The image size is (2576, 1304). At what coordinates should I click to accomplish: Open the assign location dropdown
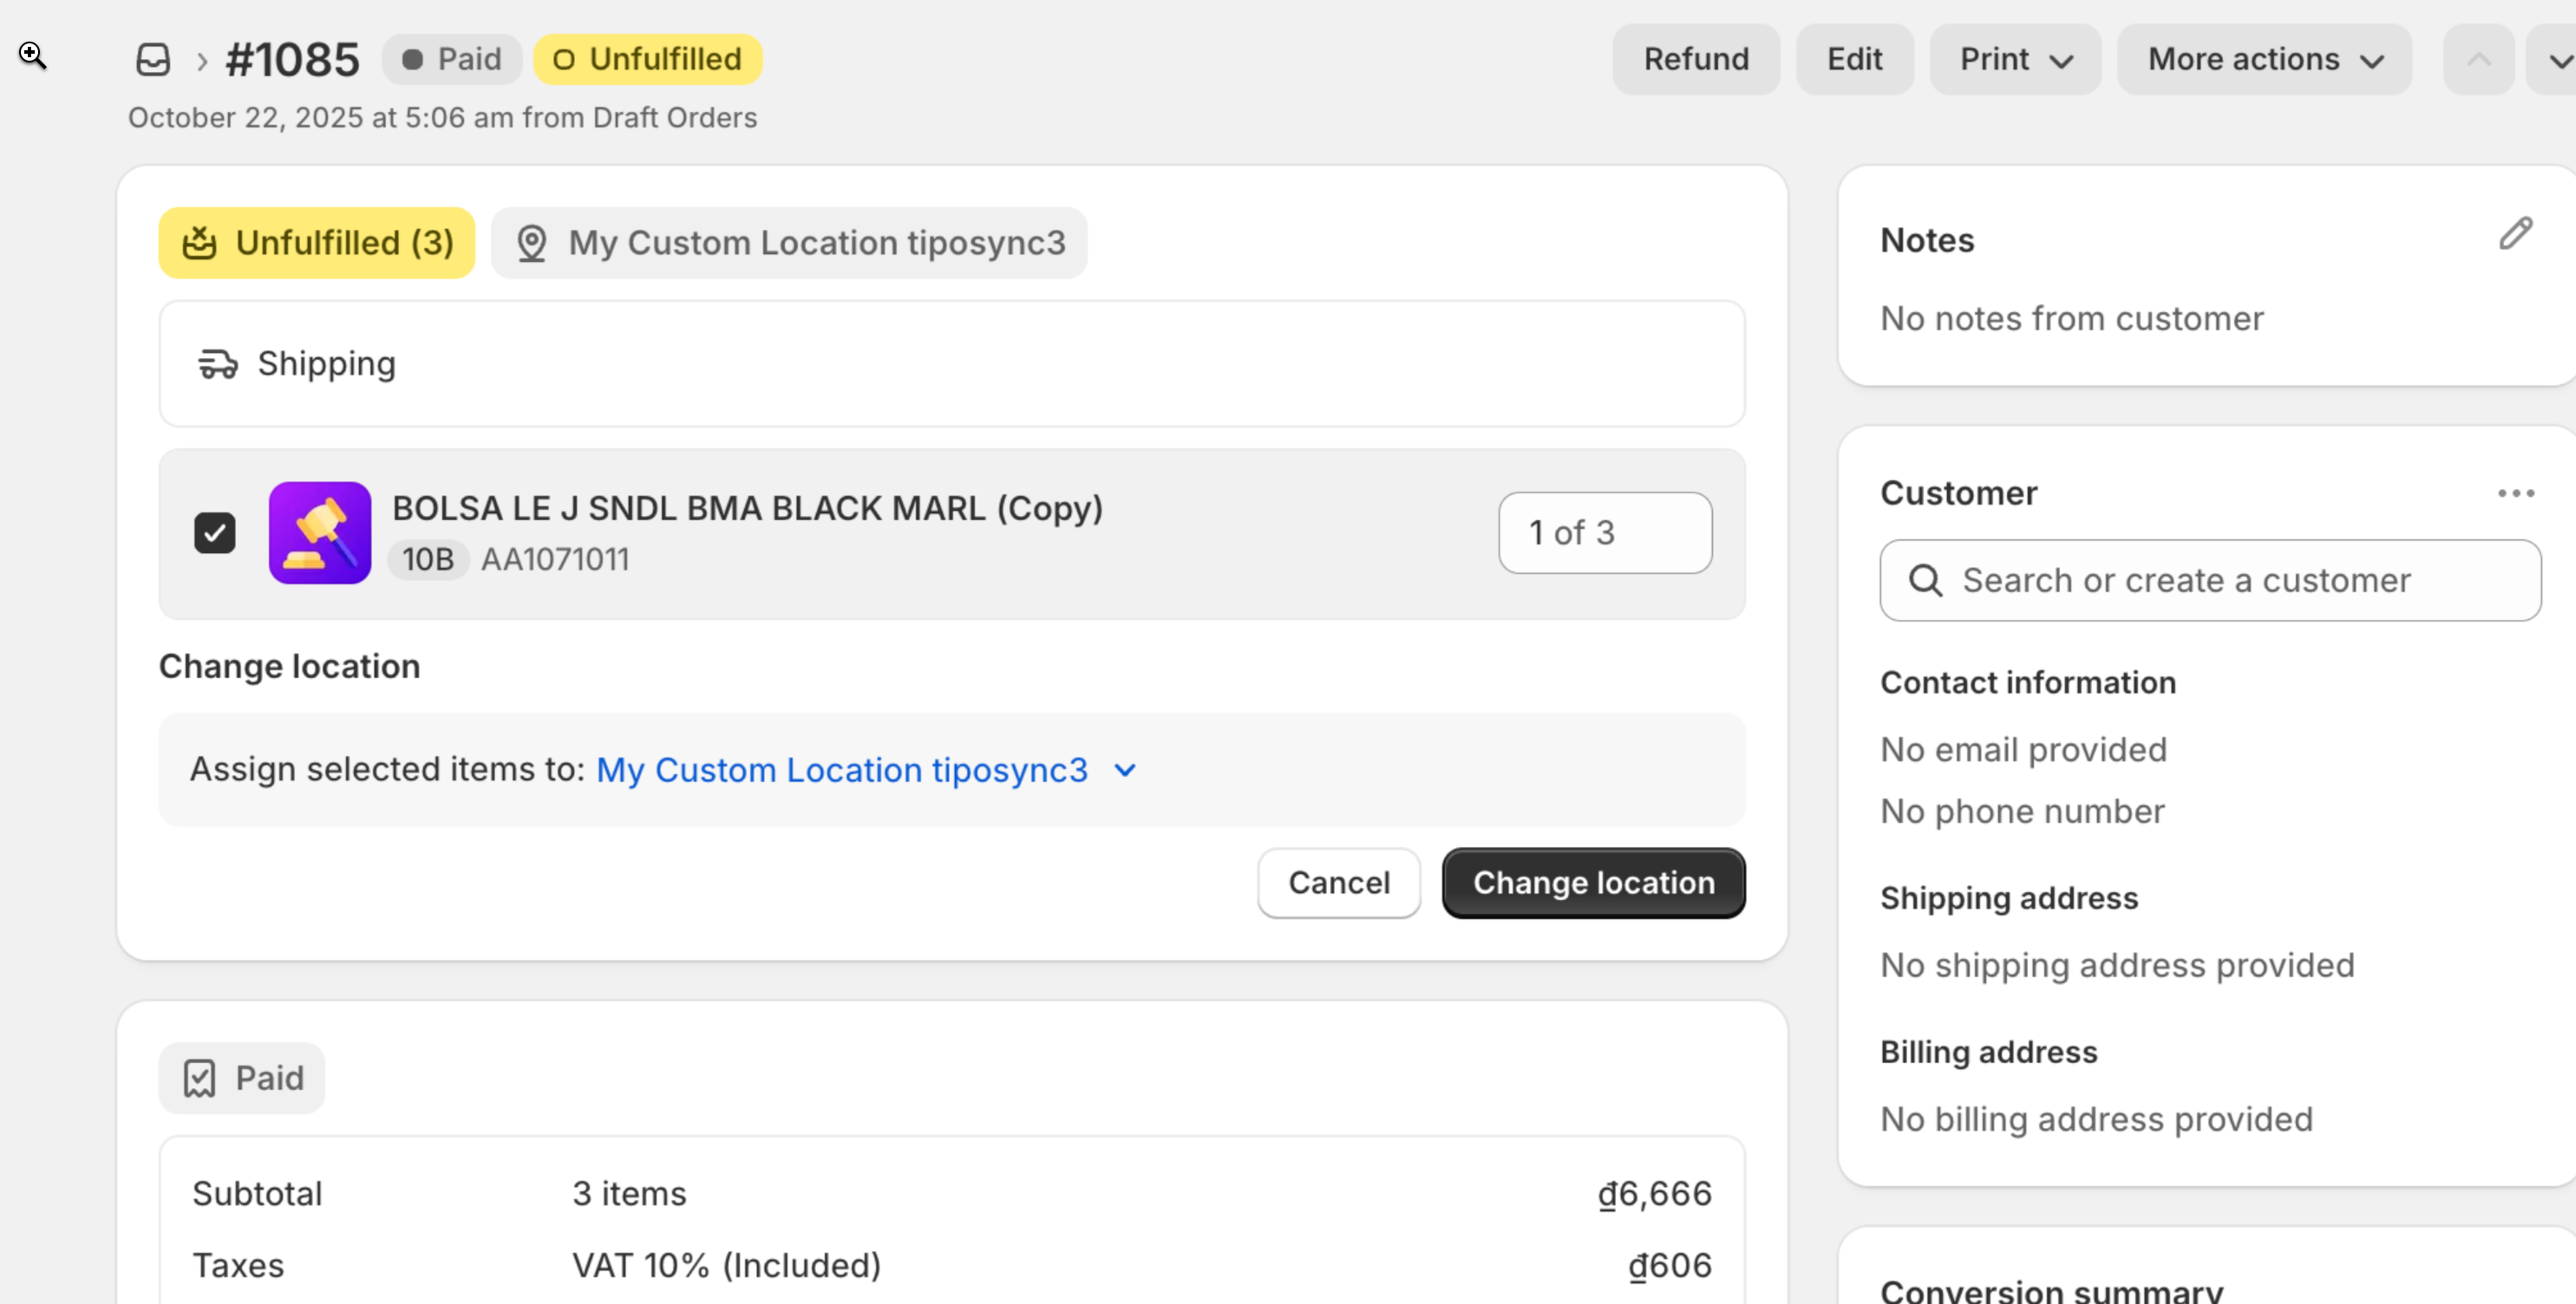(1125, 770)
